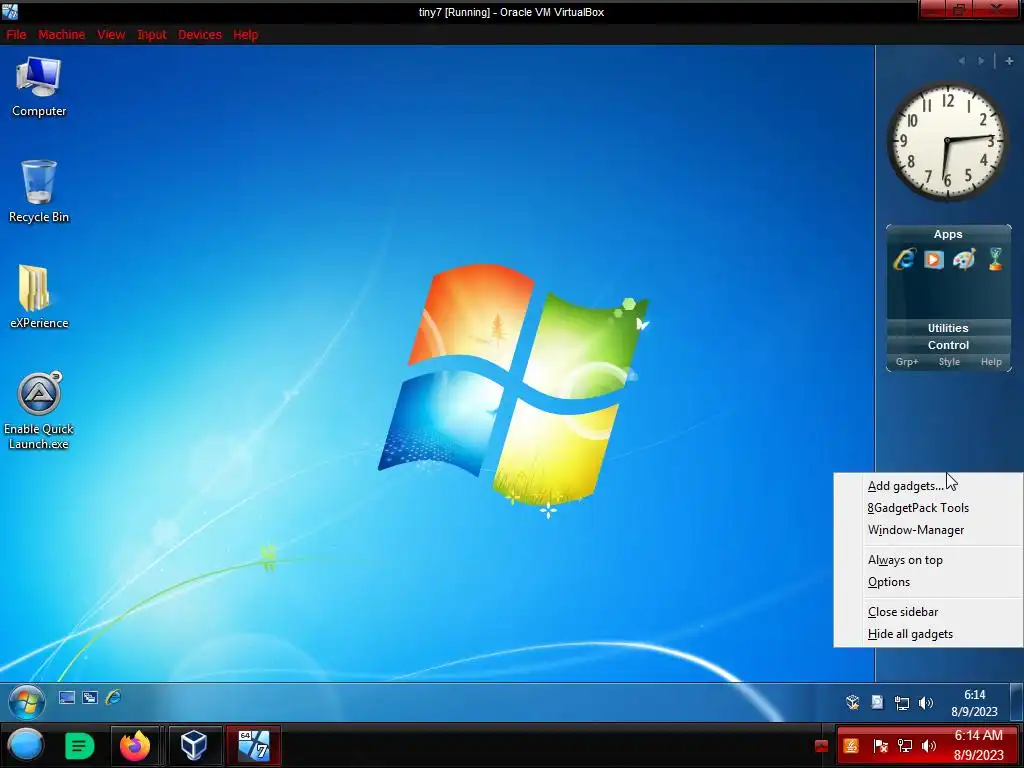Open Paint from the Apps gadget
This screenshot has height=768, width=1024.
964,259
